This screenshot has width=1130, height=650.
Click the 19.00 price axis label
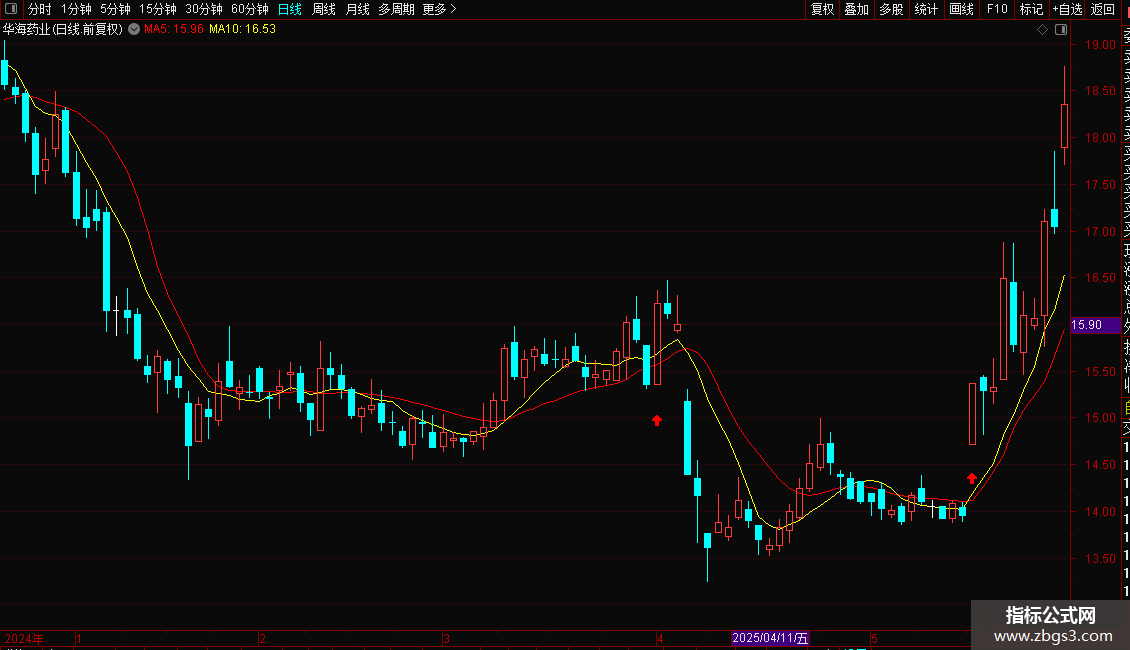(x=1100, y=45)
